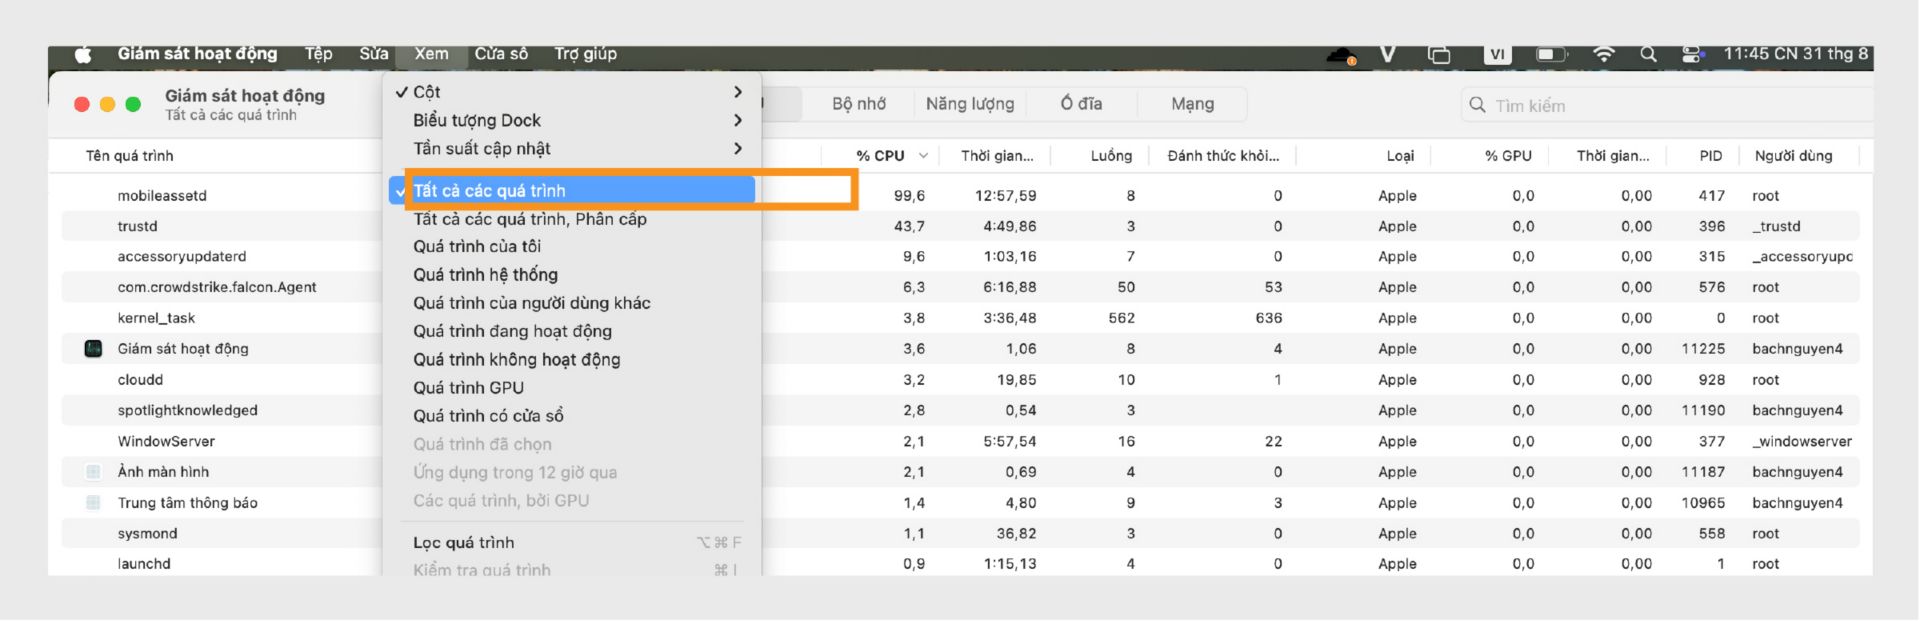The width and height of the screenshot is (1920, 621).
Task: Choose "Quá trình hệ thống" filter
Action: tap(485, 275)
